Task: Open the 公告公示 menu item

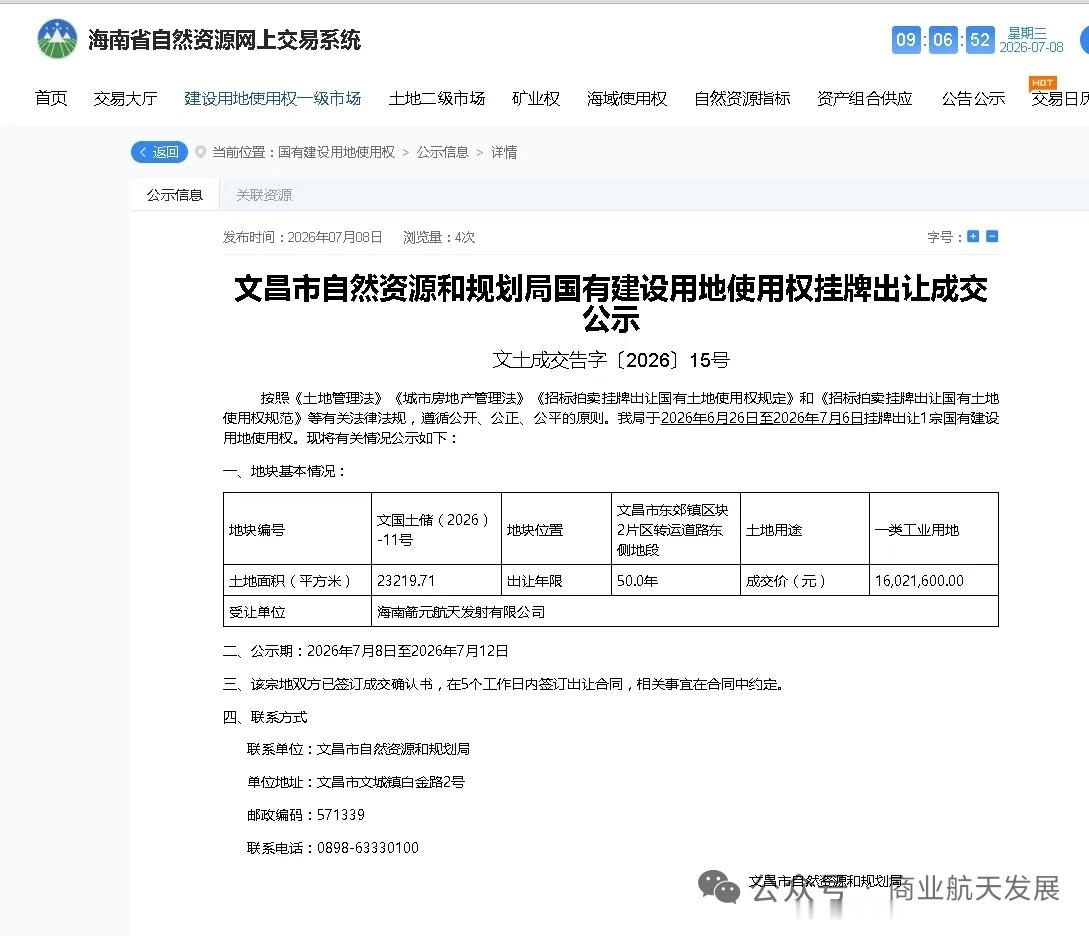Action: coord(973,99)
